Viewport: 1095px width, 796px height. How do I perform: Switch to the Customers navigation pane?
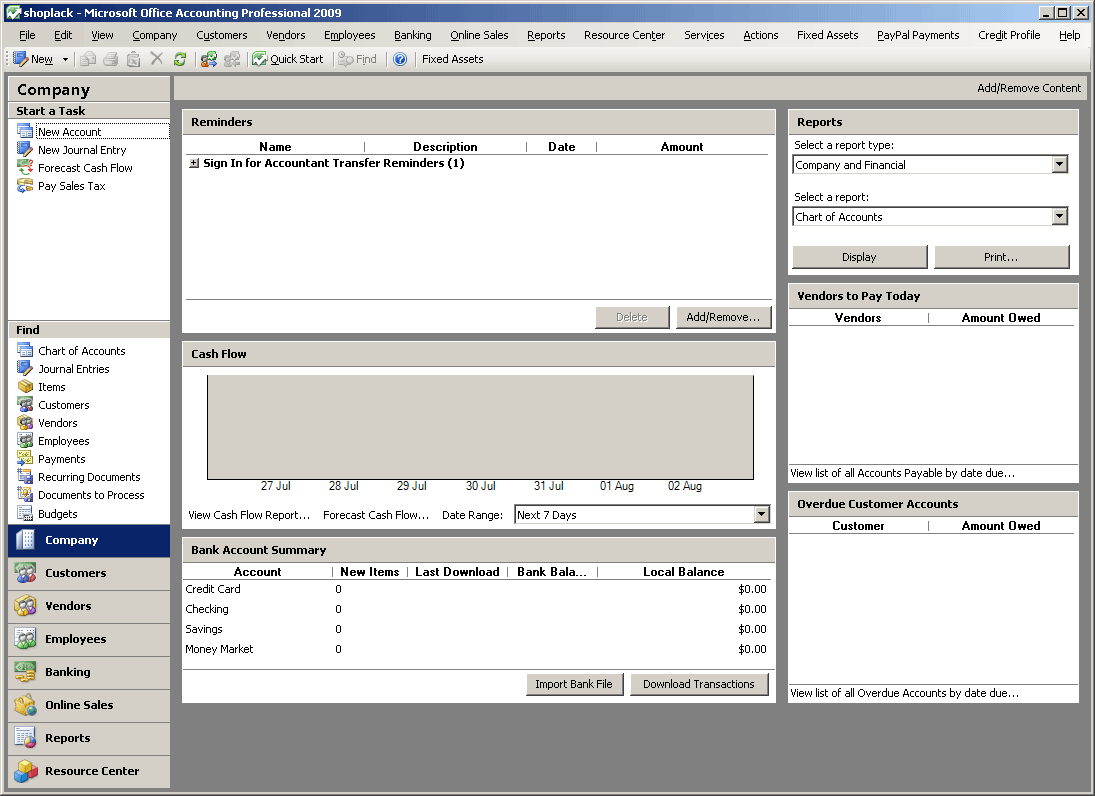coord(89,573)
